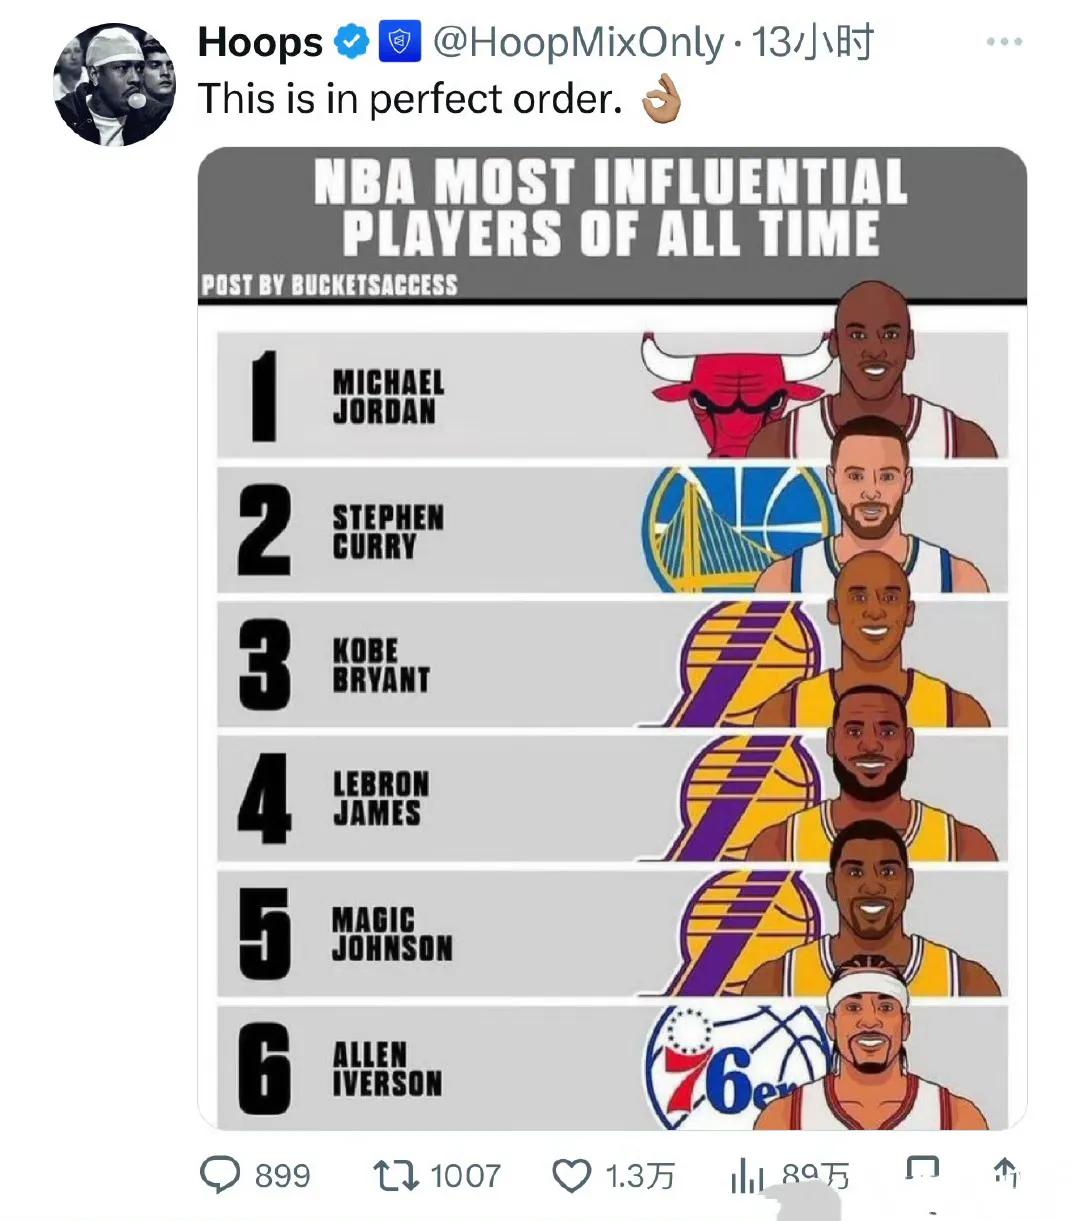The height and width of the screenshot is (1221, 1080).
Task: Open the NBA Most Influential Players image
Action: [x=612, y=639]
